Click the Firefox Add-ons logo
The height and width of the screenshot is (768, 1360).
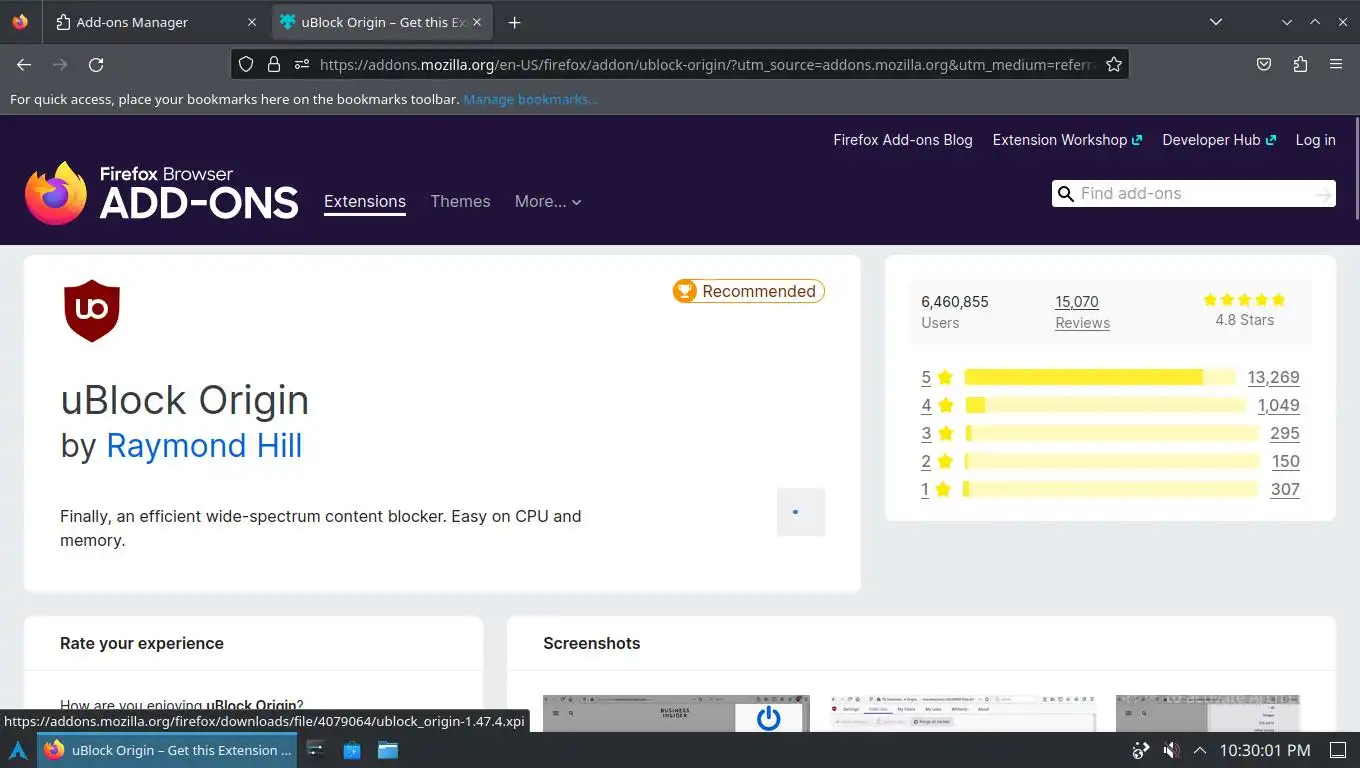(162, 193)
